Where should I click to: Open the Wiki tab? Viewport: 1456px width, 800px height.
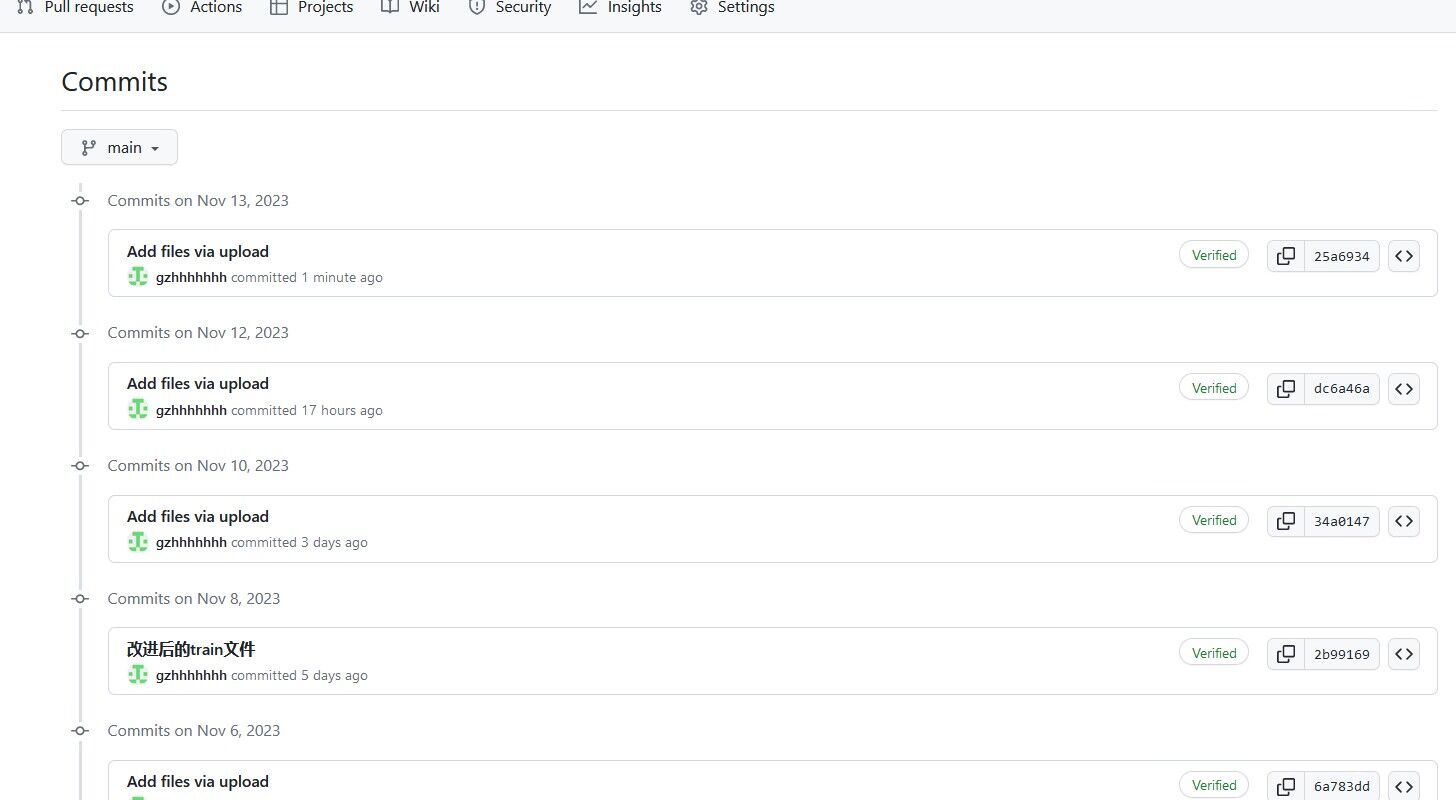[x=410, y=8]
